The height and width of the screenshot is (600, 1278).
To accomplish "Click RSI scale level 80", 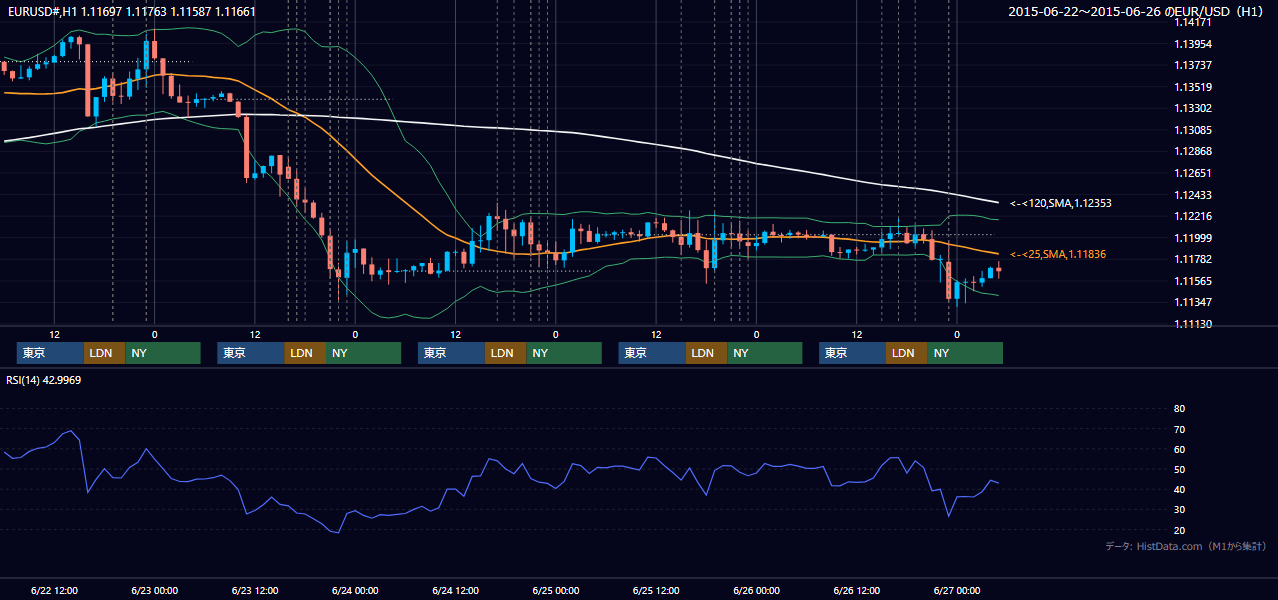I will pyautogui.click(x=1179, y=409).
